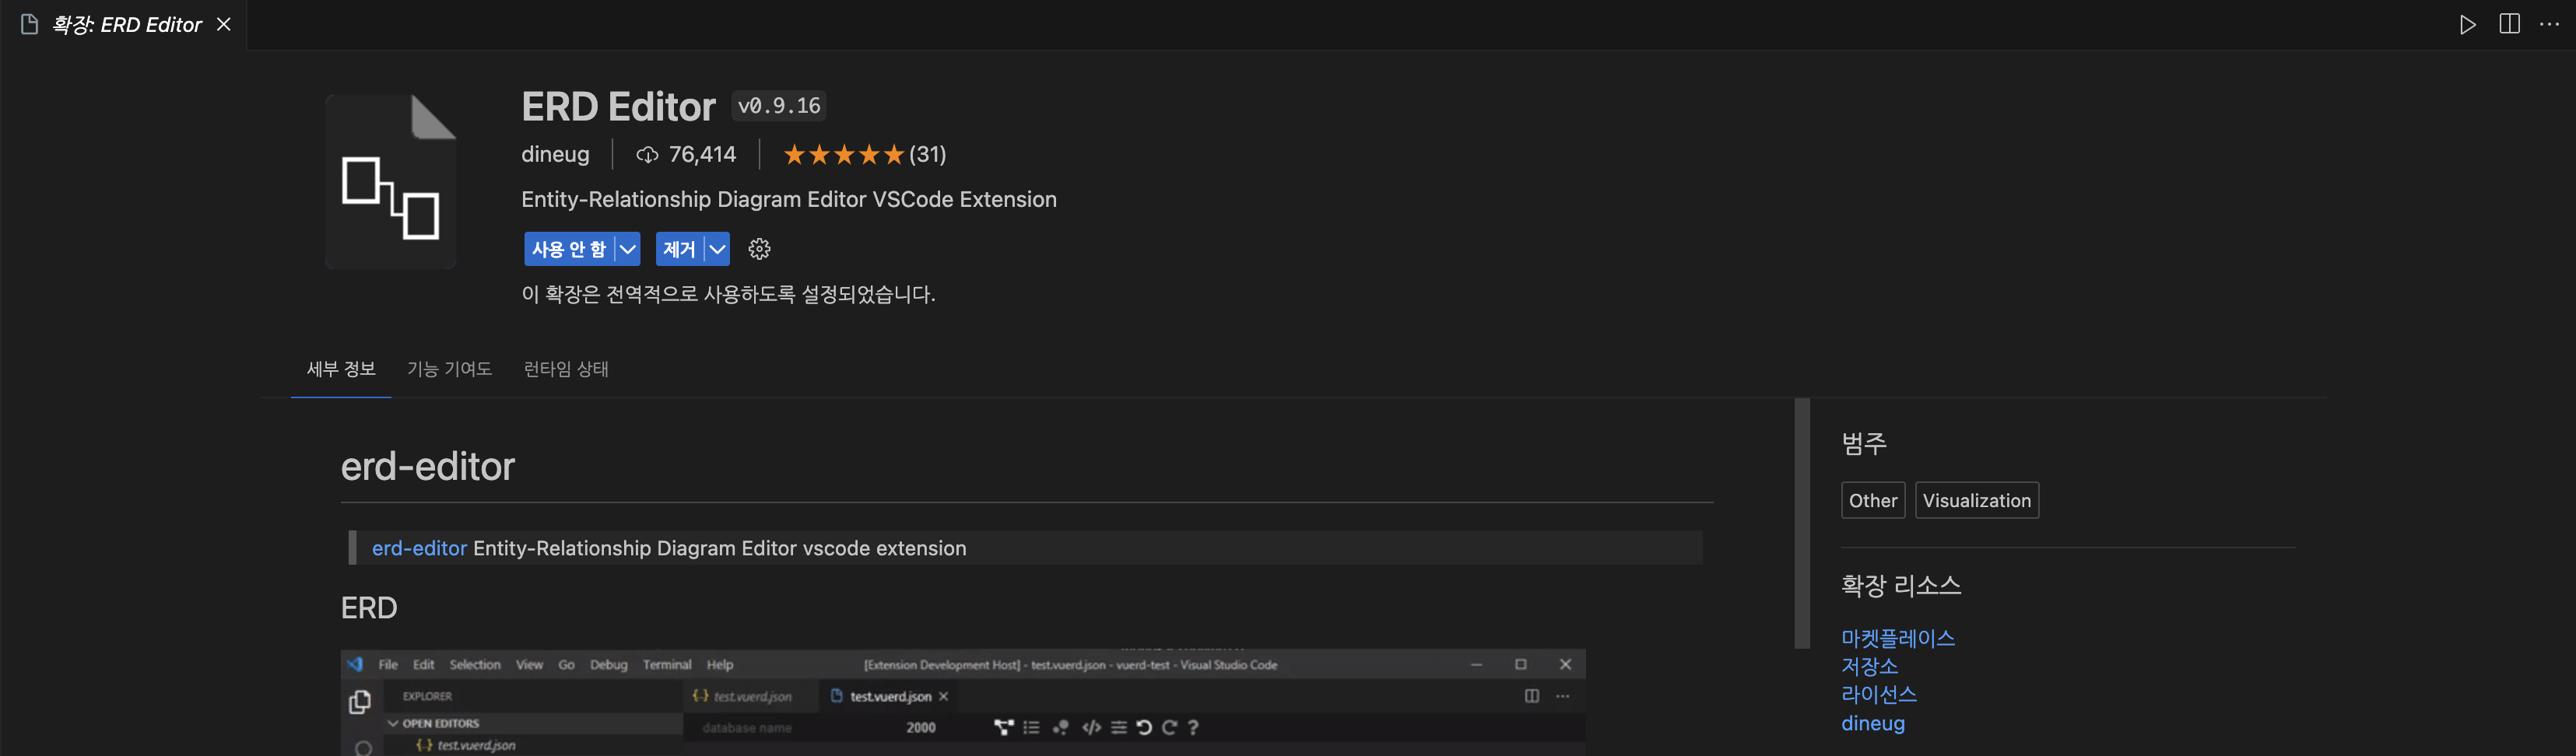Open the dineug link under 확장 리소스
The image size is (2576, 756).
pyautogui.click(x=1872, y=723)
